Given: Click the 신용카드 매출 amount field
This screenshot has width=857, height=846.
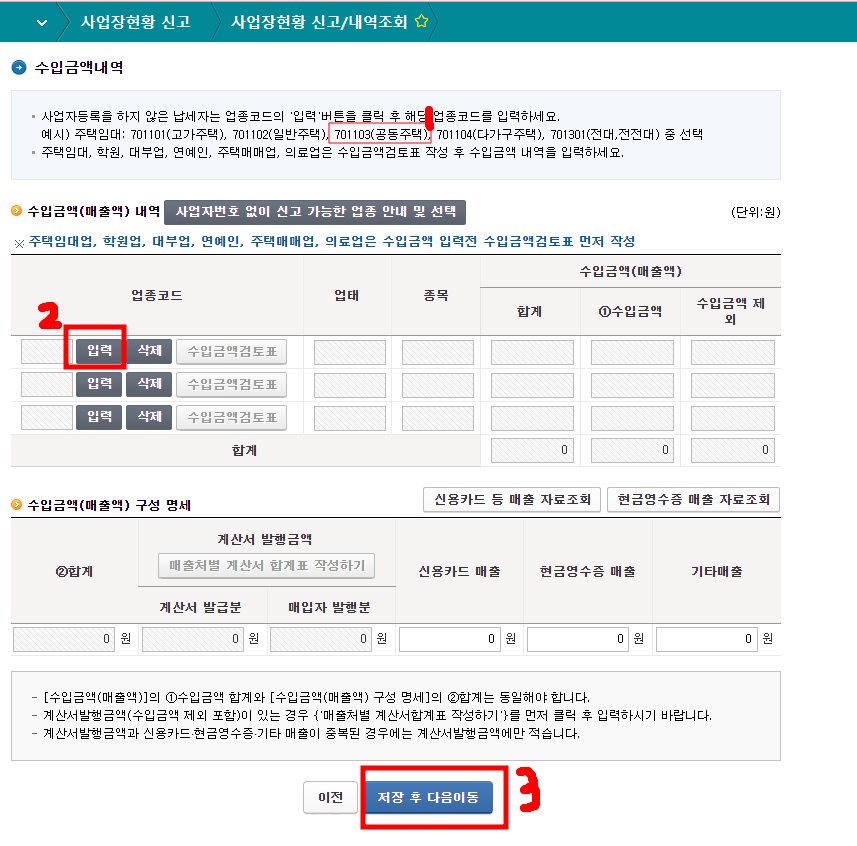Looking at the screenshot, I should (x=448, y=637).
